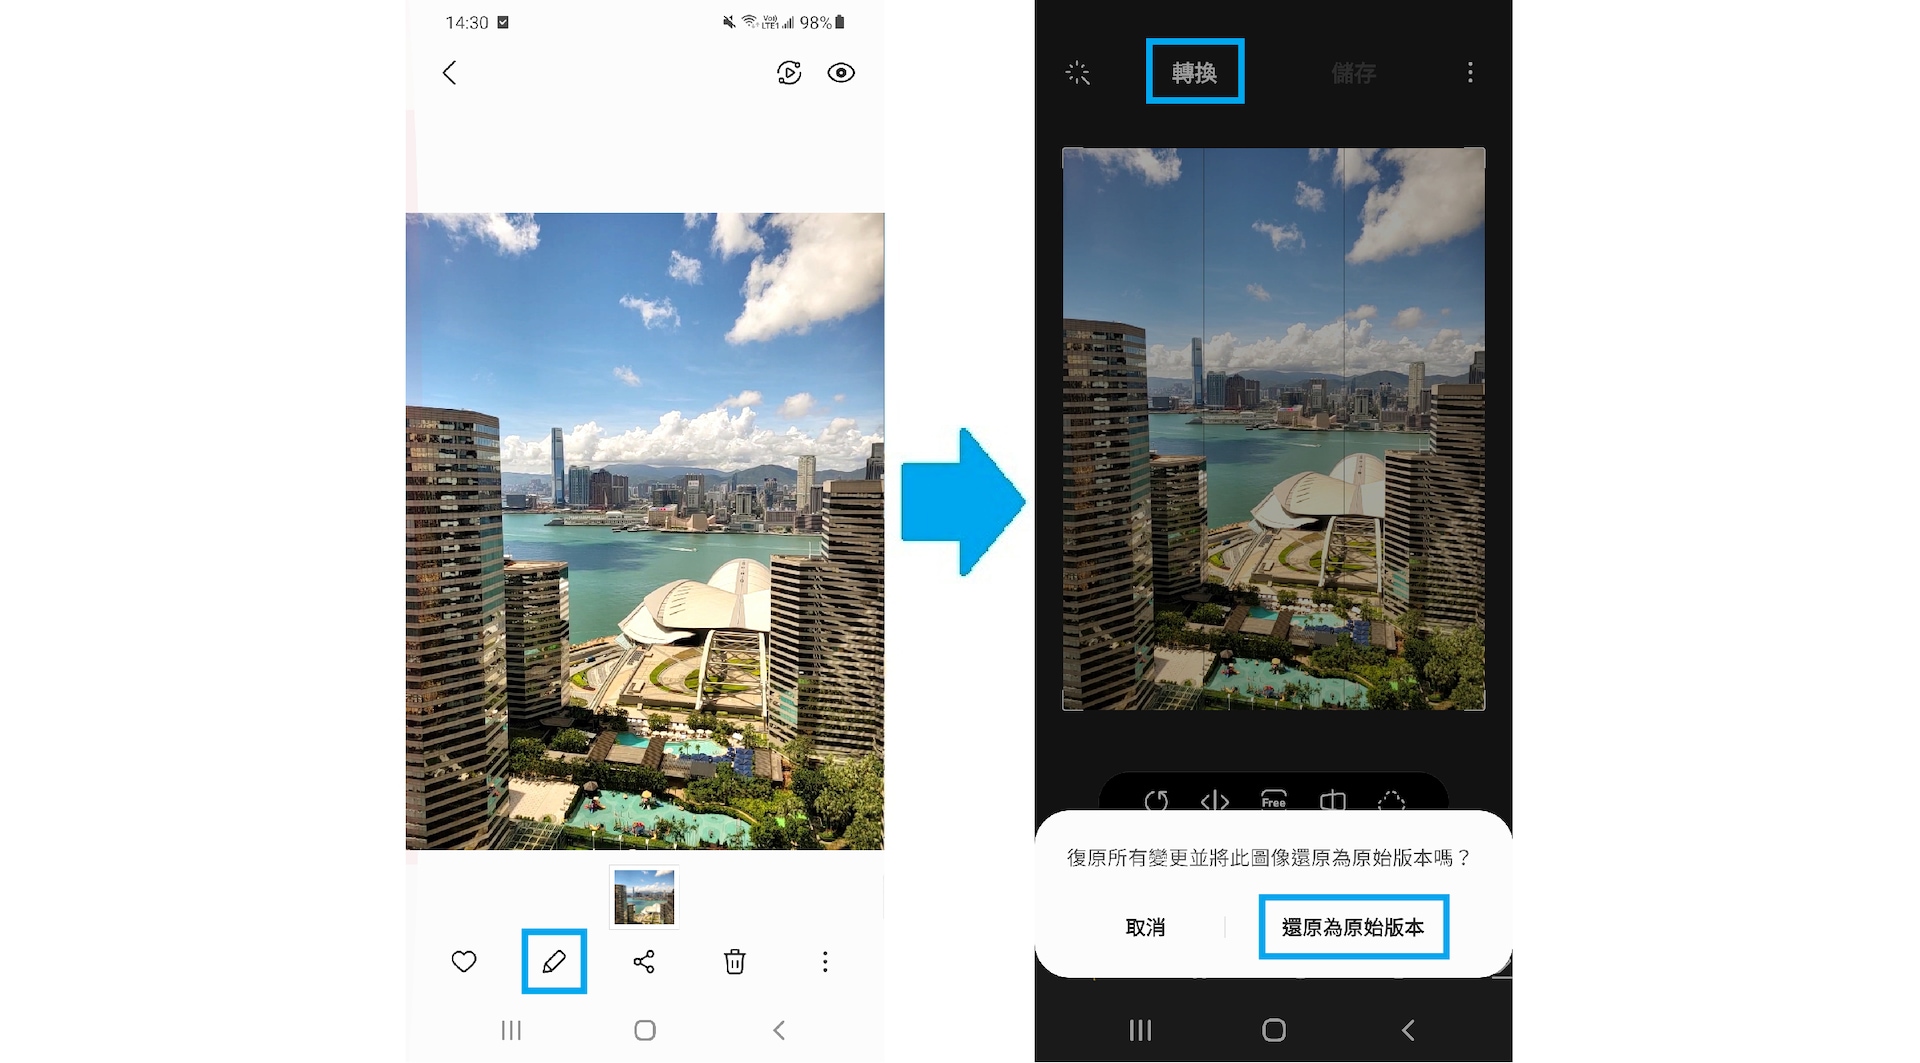Tap the battery 98% status indicator
Screen dimensions: 1920x1063
click(x=822, y=22)
